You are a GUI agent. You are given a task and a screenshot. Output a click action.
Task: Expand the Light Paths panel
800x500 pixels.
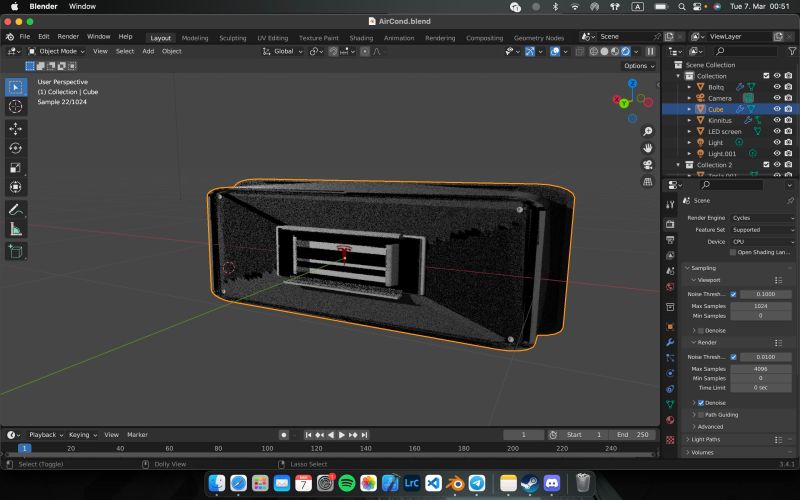[x=704, y=439]
